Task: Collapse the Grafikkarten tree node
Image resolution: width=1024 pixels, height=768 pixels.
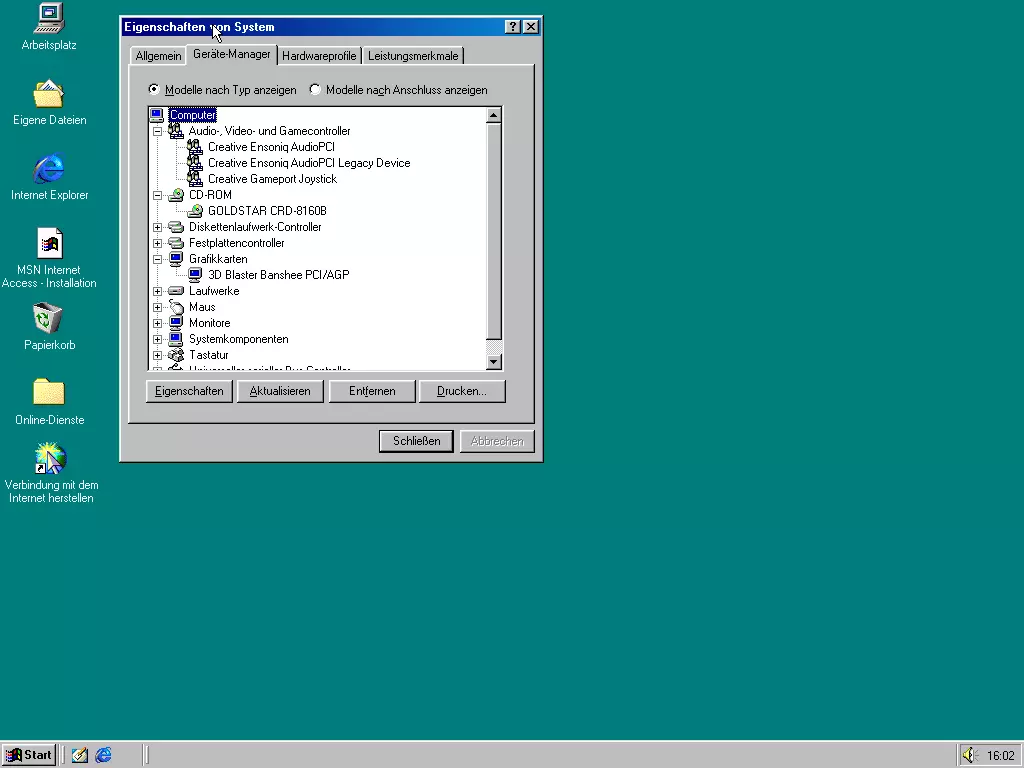Action: point(157,259)
